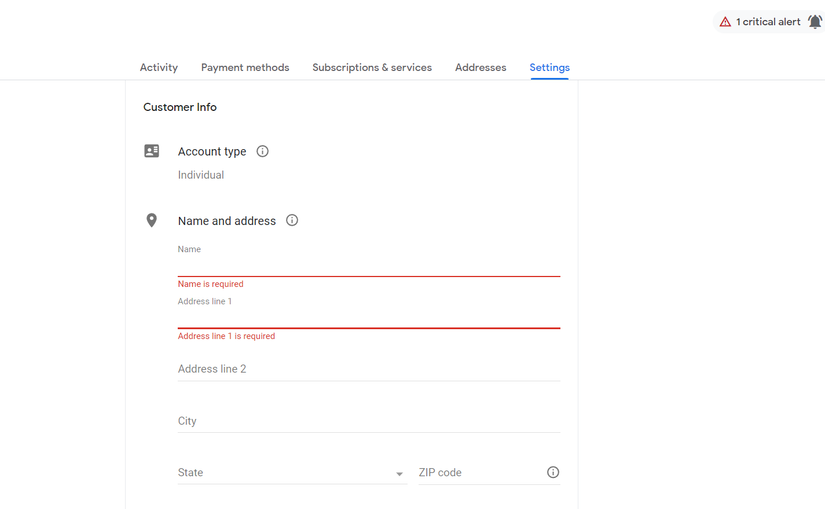Open the State dropdown
The height and width of the screenshot is (509, 825).
coord(292,473)
